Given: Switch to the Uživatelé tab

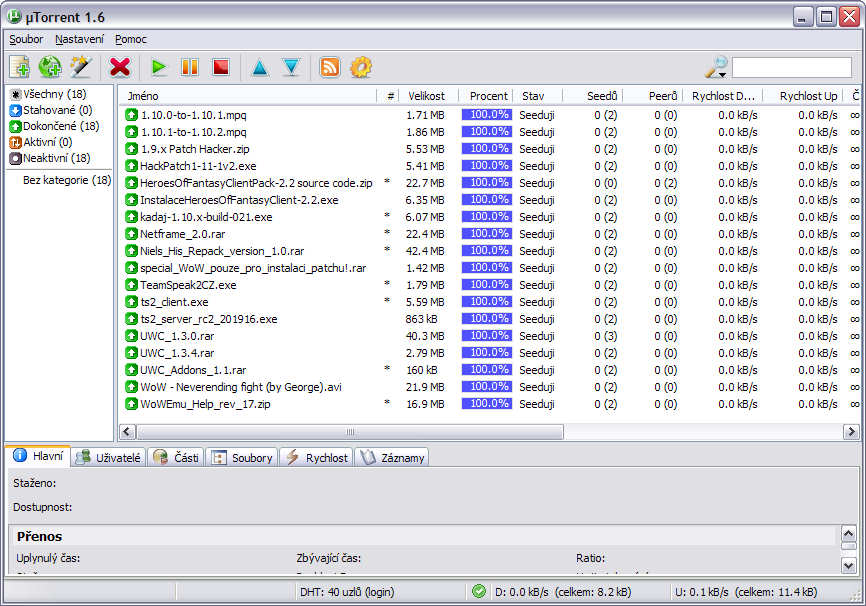Looking at the screenshot, I should point(111,457).
